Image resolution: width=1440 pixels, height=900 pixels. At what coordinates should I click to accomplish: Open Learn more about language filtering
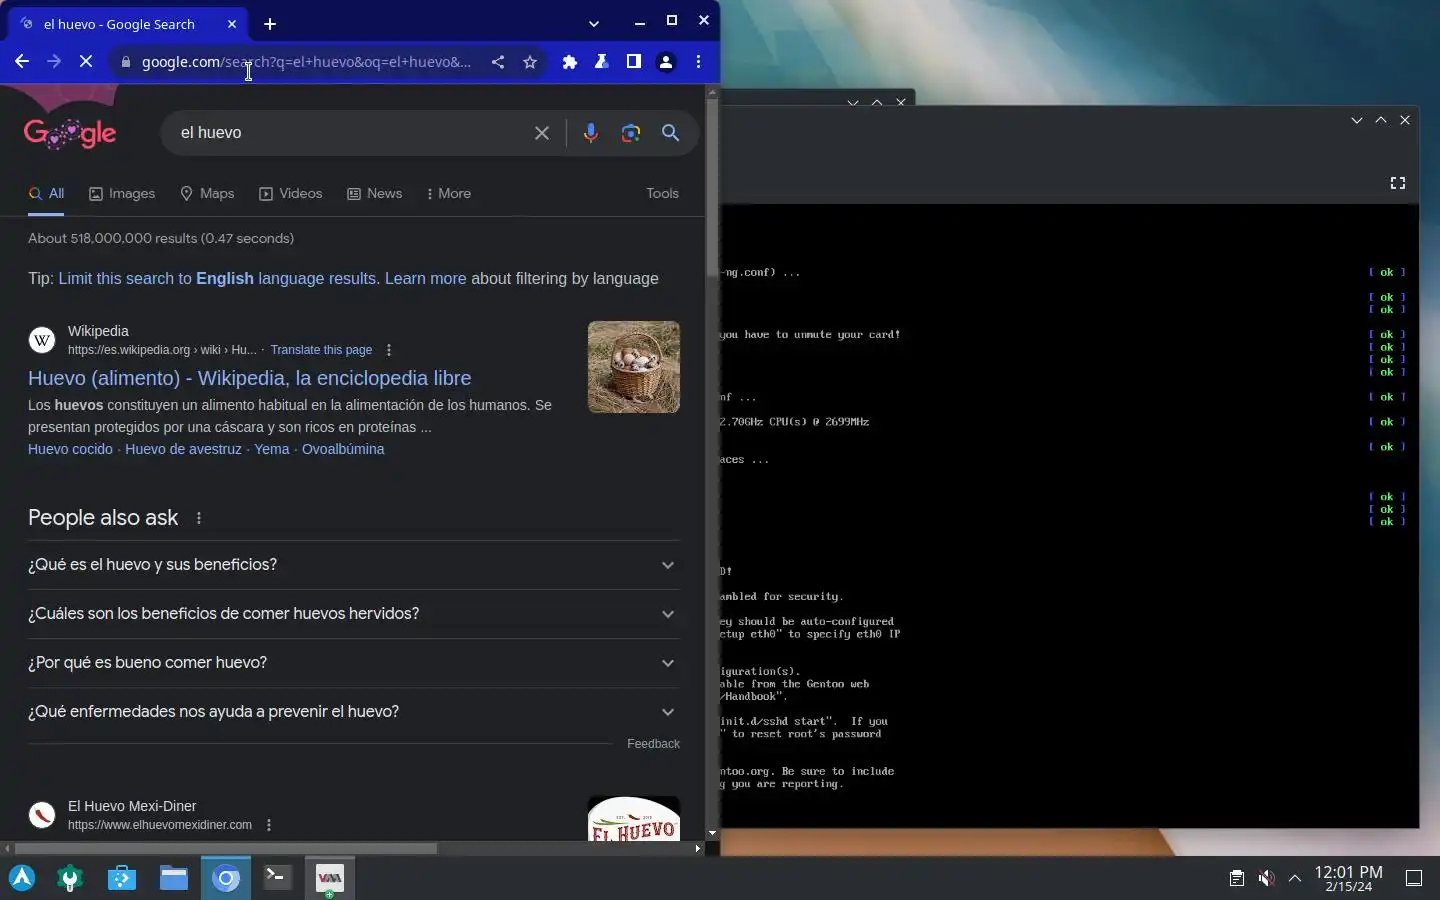click(425, 279)
